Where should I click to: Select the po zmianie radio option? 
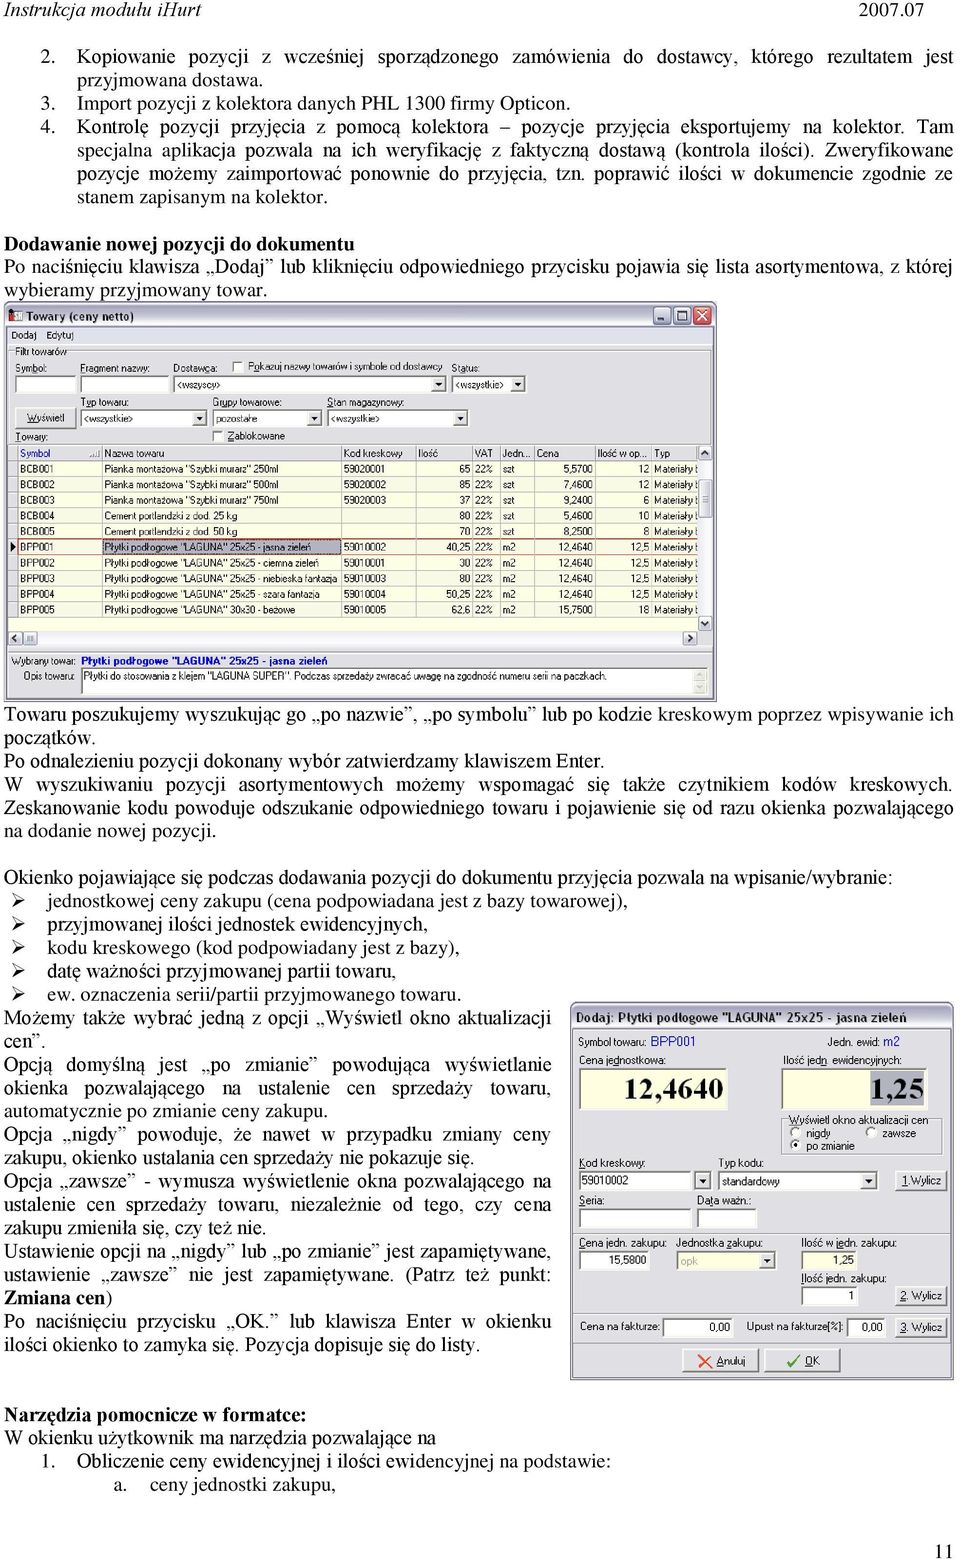click(796, 1146)
